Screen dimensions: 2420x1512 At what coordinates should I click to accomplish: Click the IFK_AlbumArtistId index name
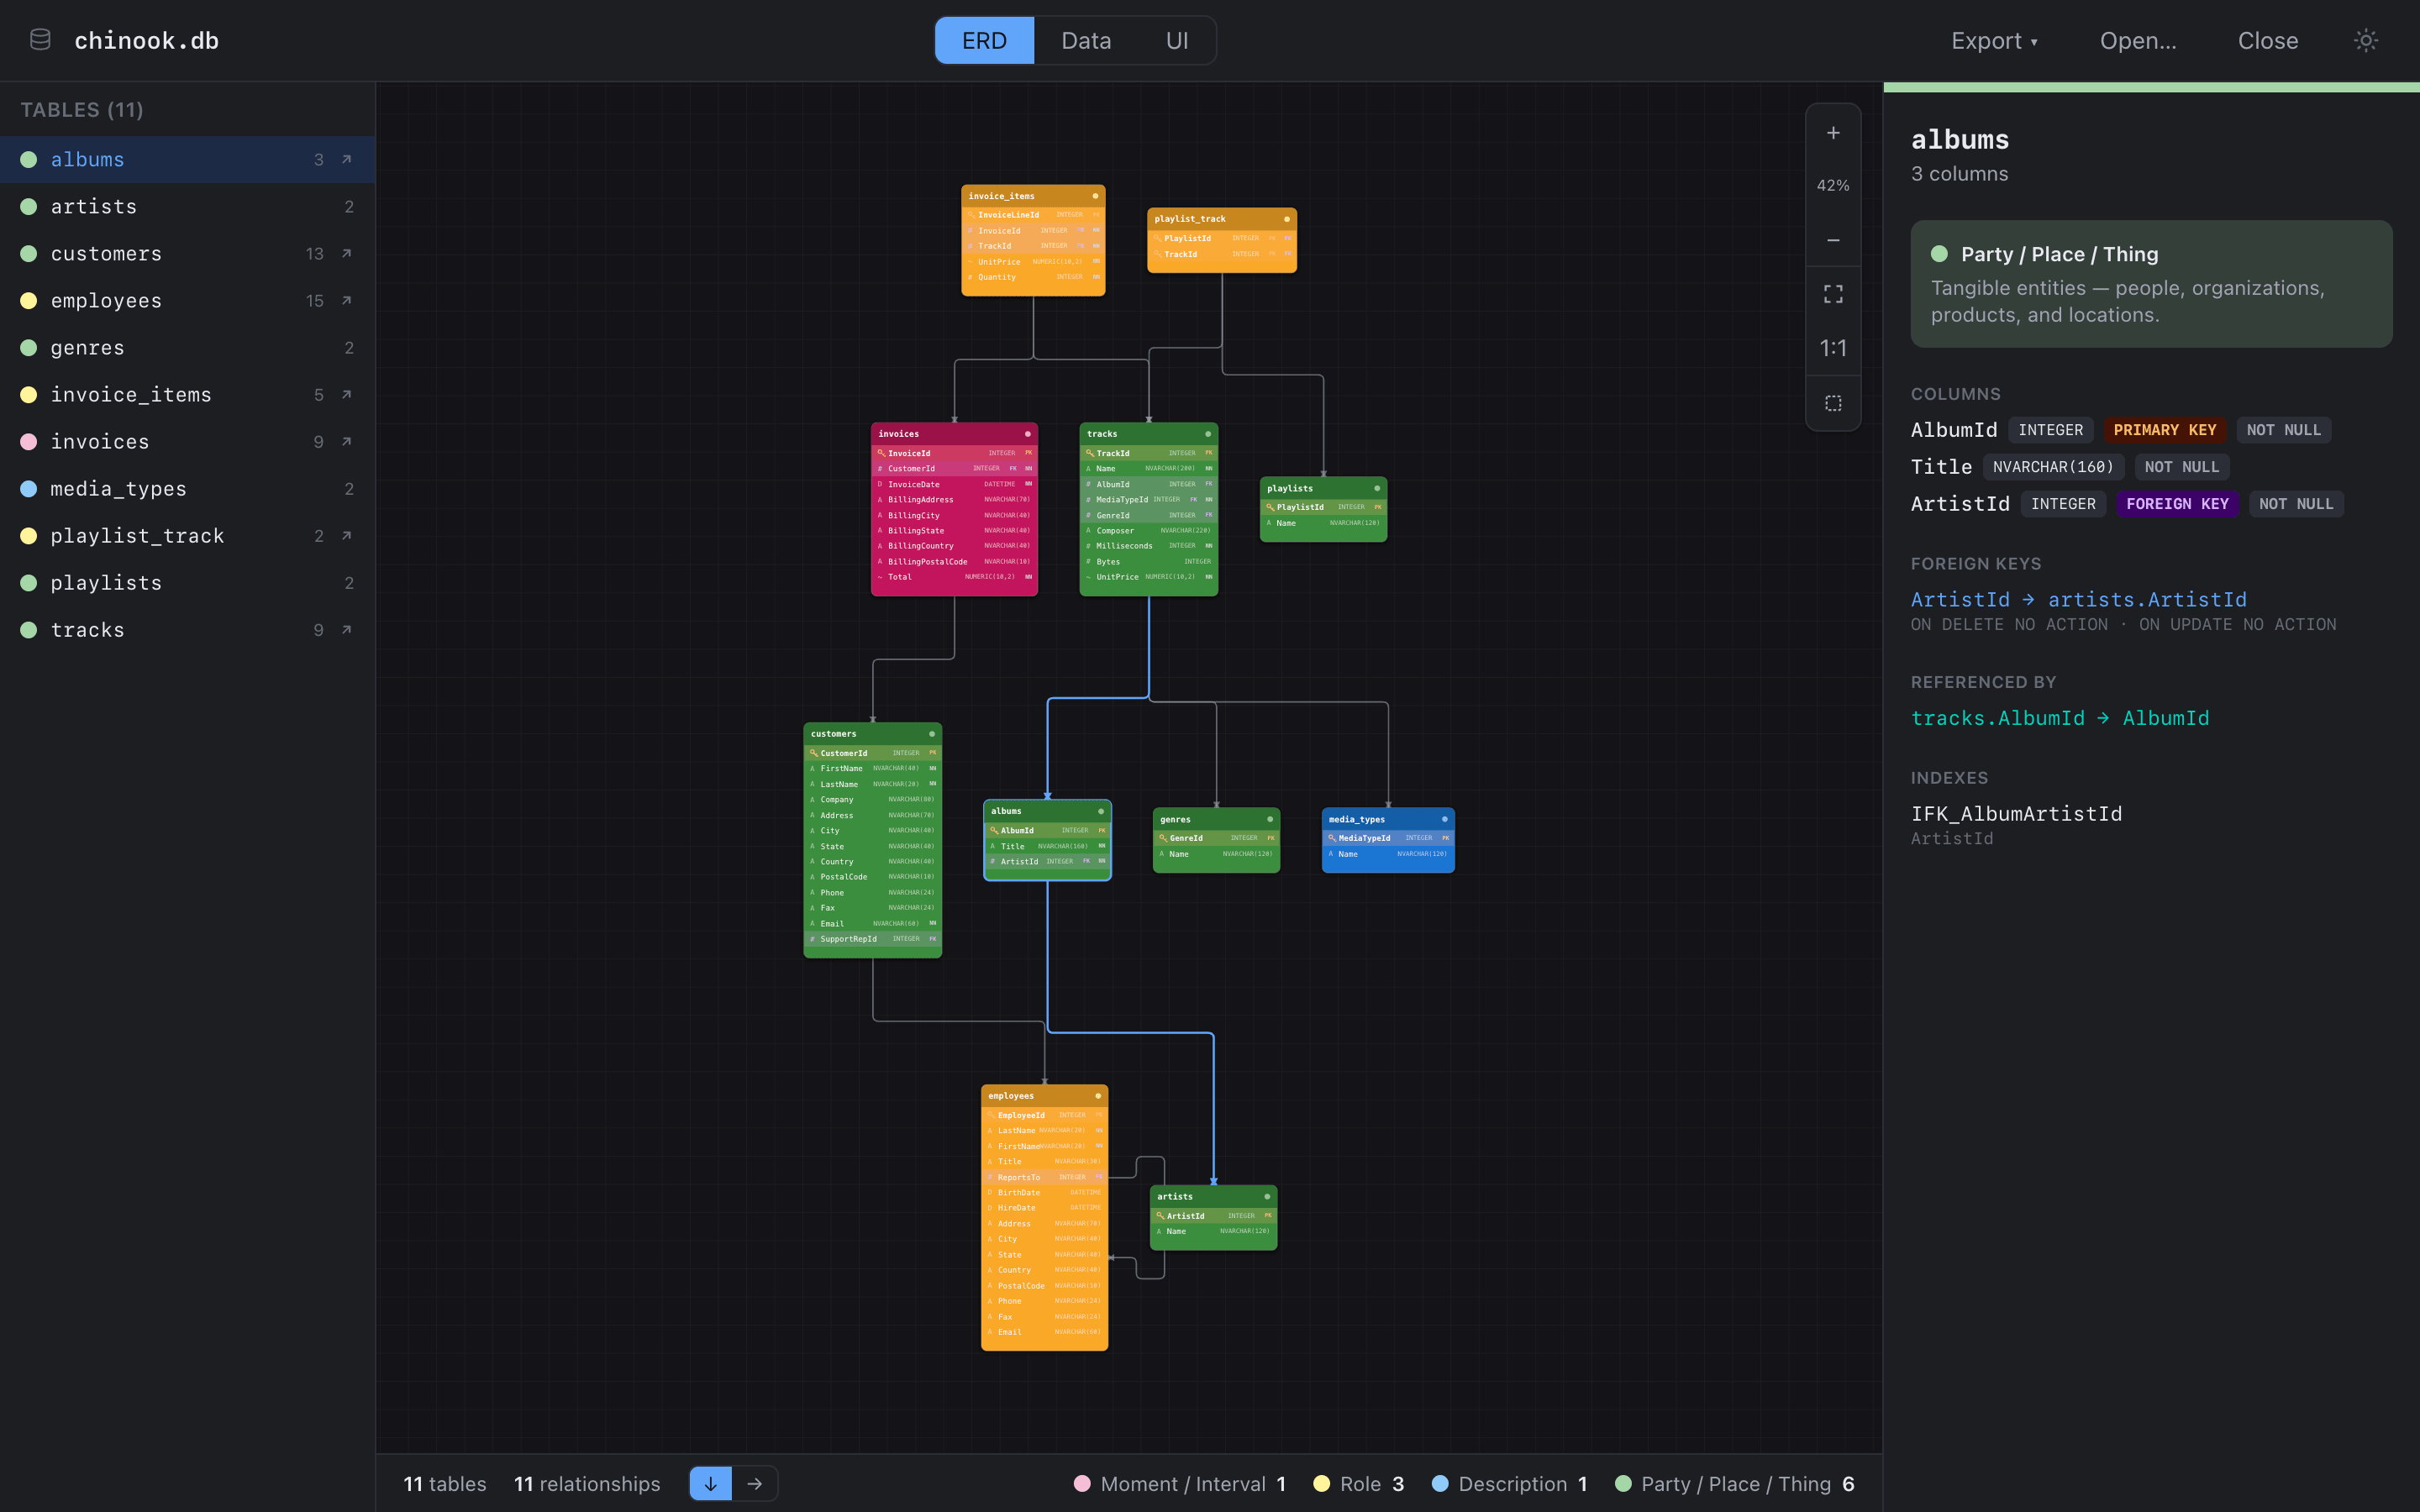click(x=2016, y=814)
